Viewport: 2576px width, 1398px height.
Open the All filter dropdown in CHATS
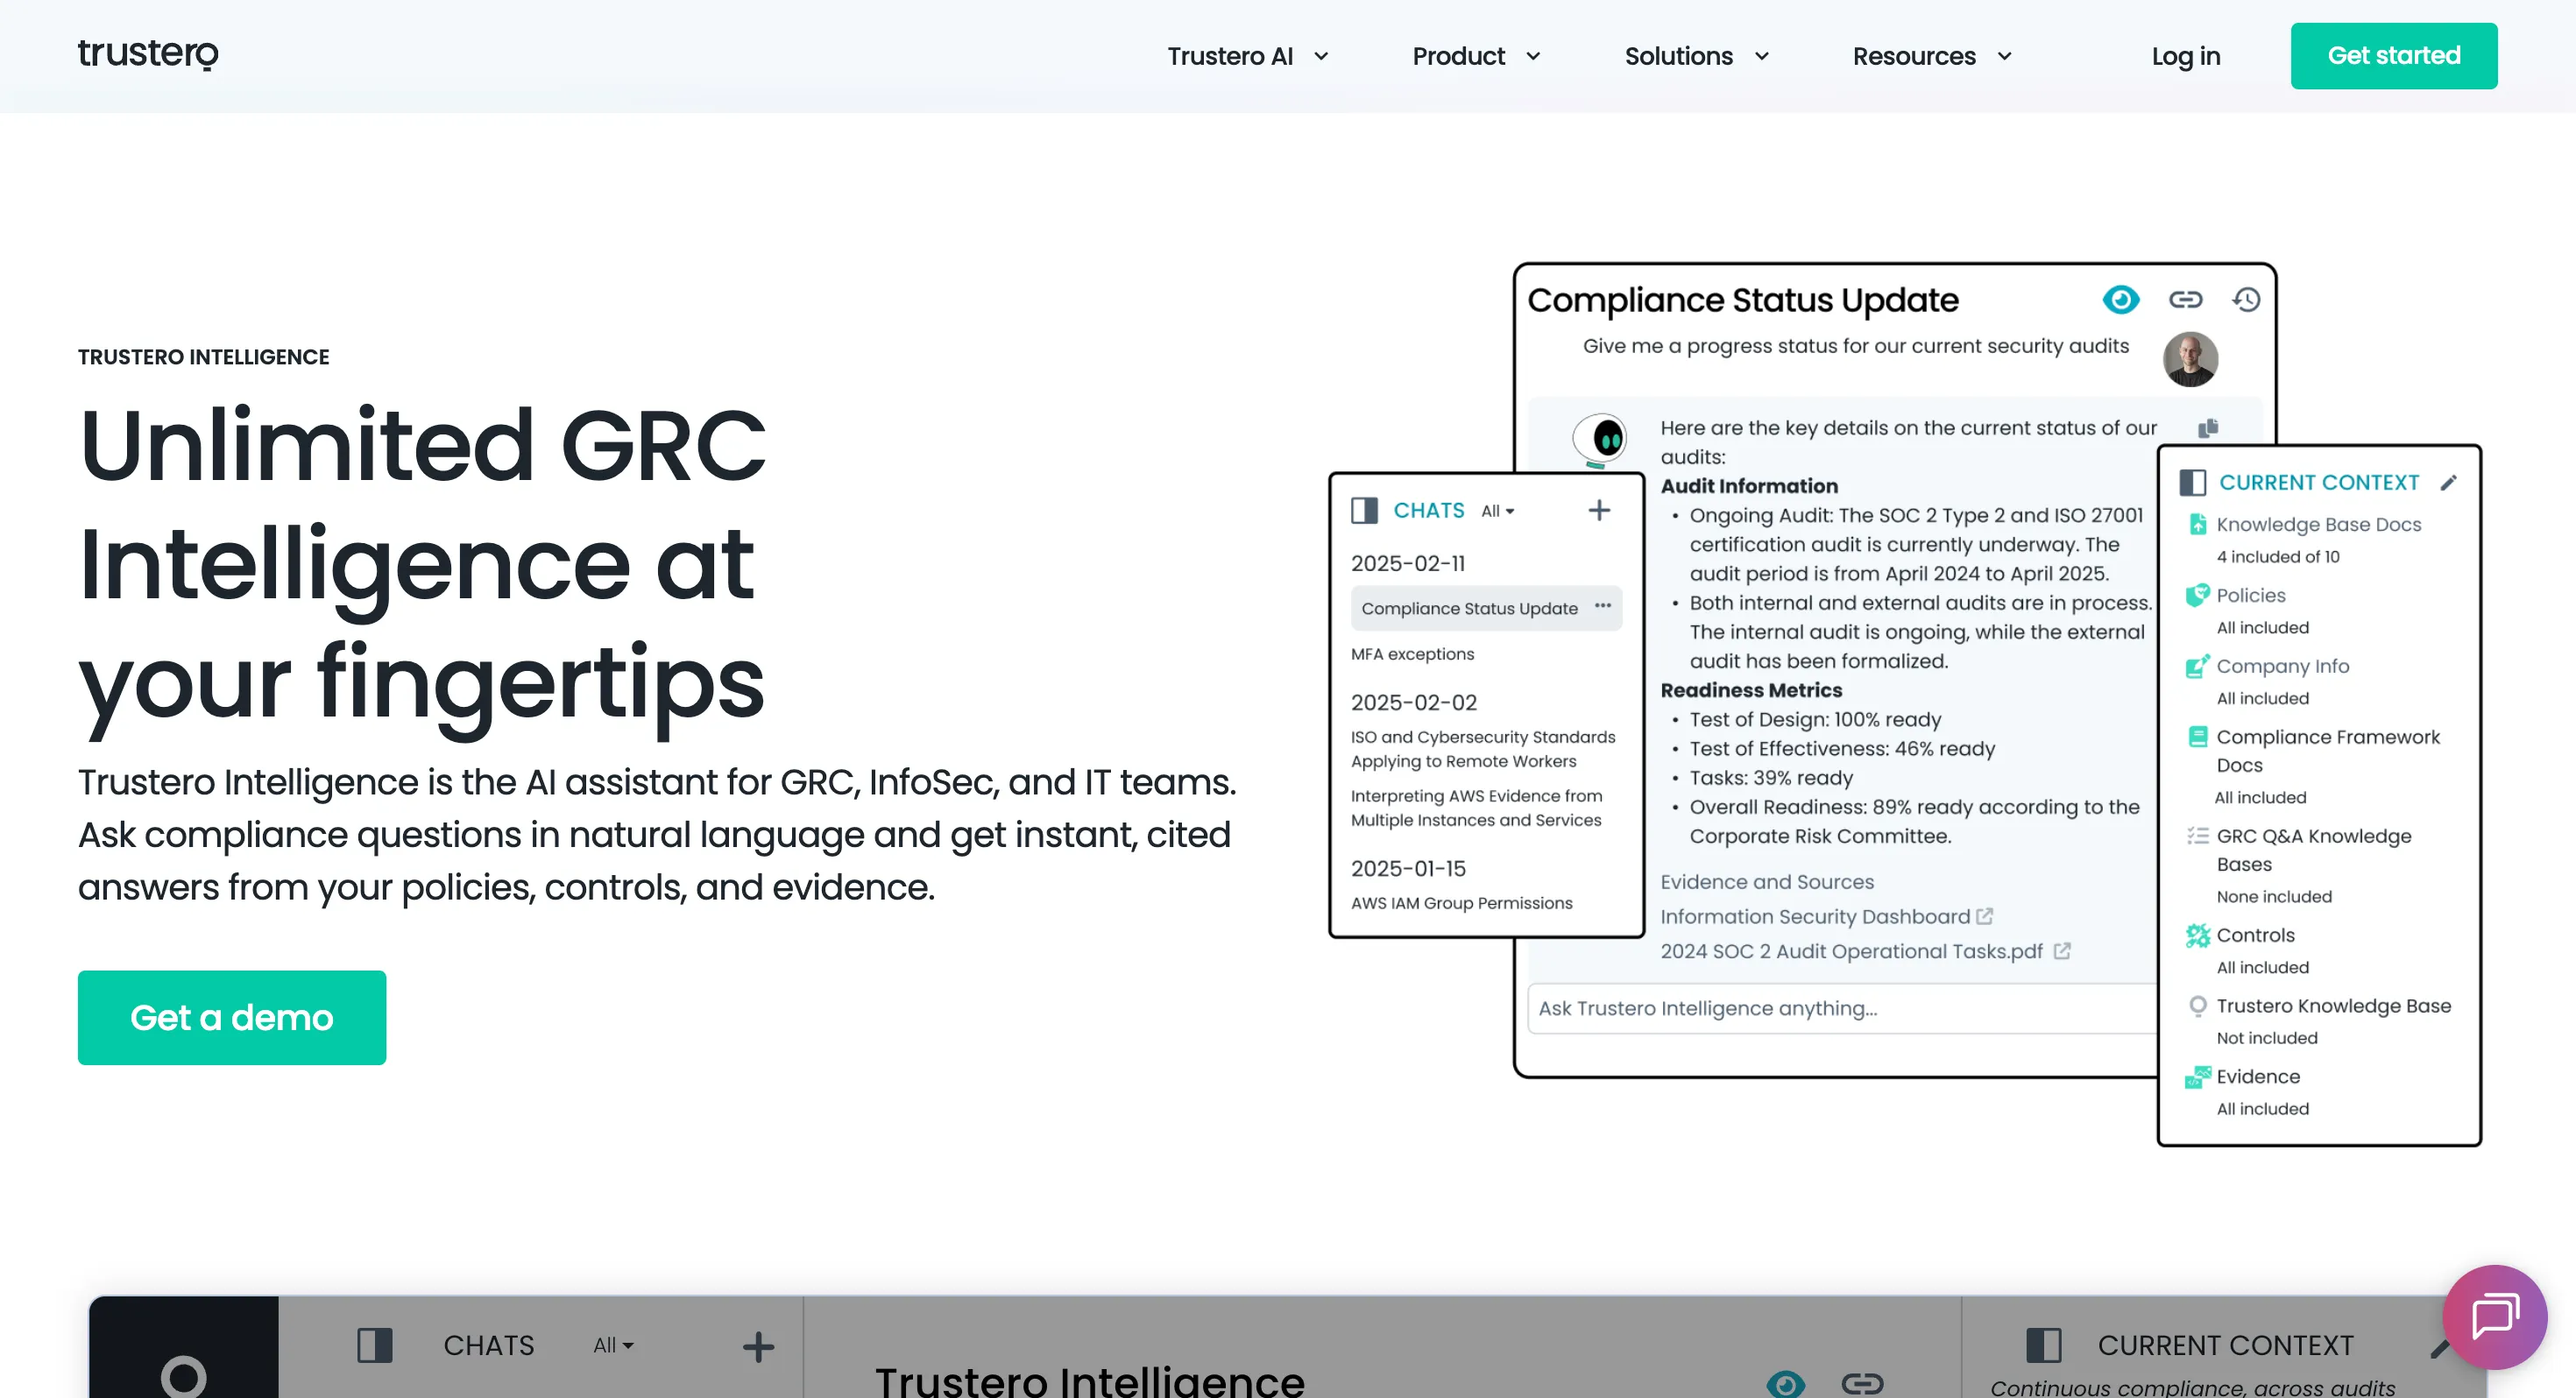tap(1497, 511)
